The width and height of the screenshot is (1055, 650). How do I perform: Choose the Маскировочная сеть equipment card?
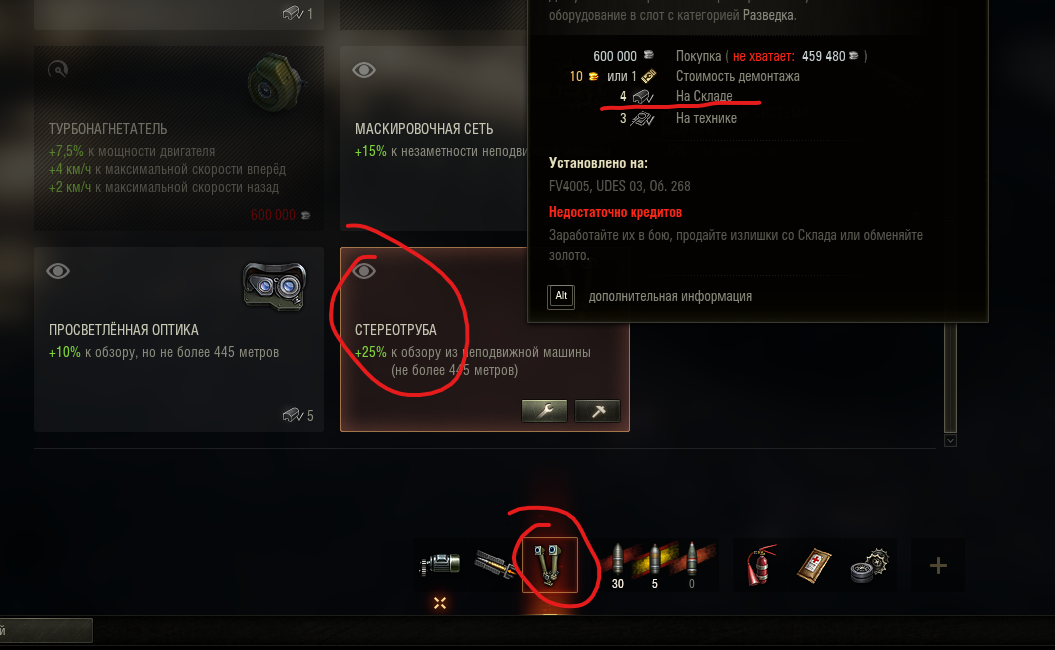click(x=434, y=138)
